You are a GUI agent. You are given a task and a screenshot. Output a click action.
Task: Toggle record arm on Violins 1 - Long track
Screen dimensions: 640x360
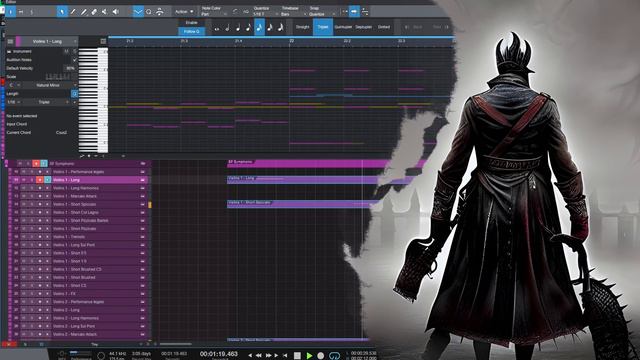click(x=40, y=180)
